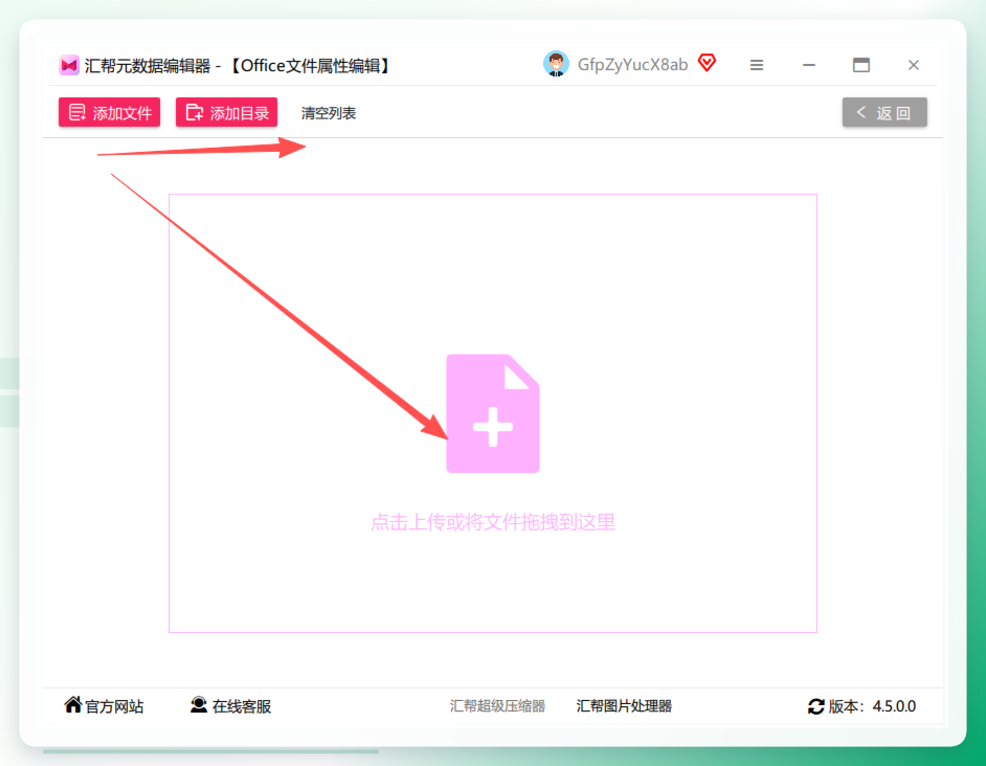Minimize the 汇帮元数据编辑器 window
This screenshot has height=766, width=986.
(809, 65)
